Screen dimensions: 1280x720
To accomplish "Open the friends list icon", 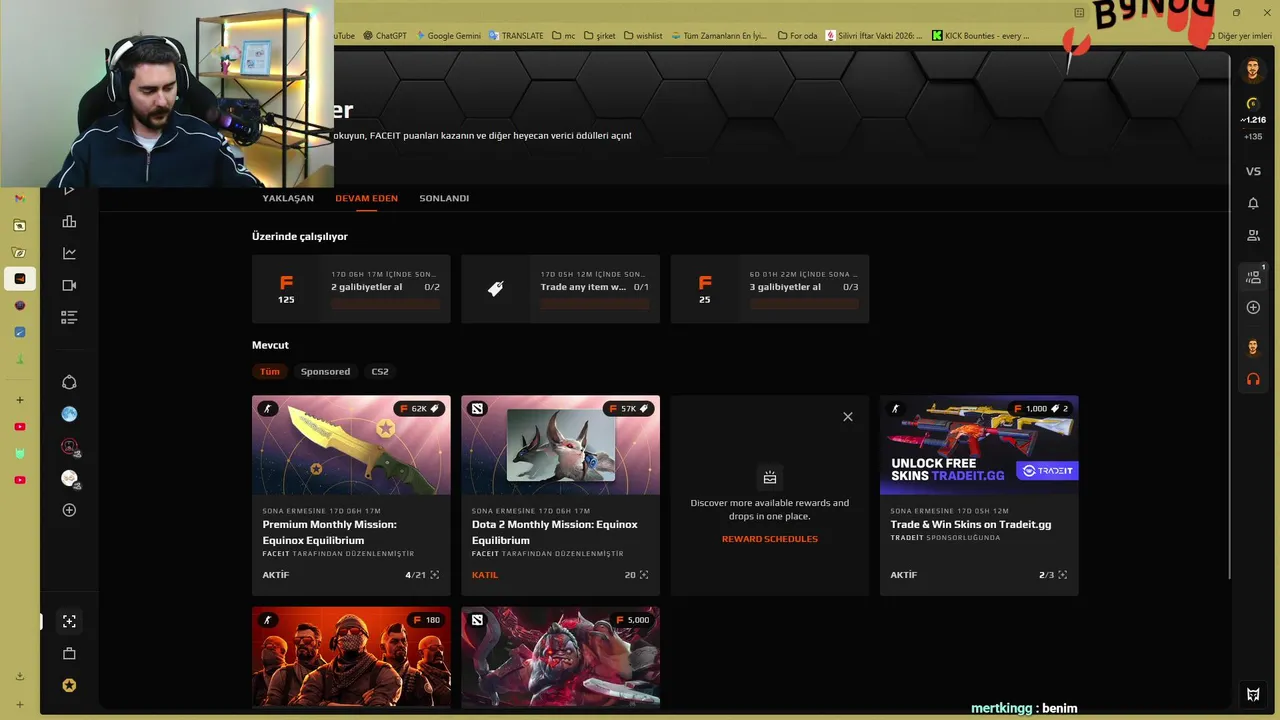I will [1253, 235].
